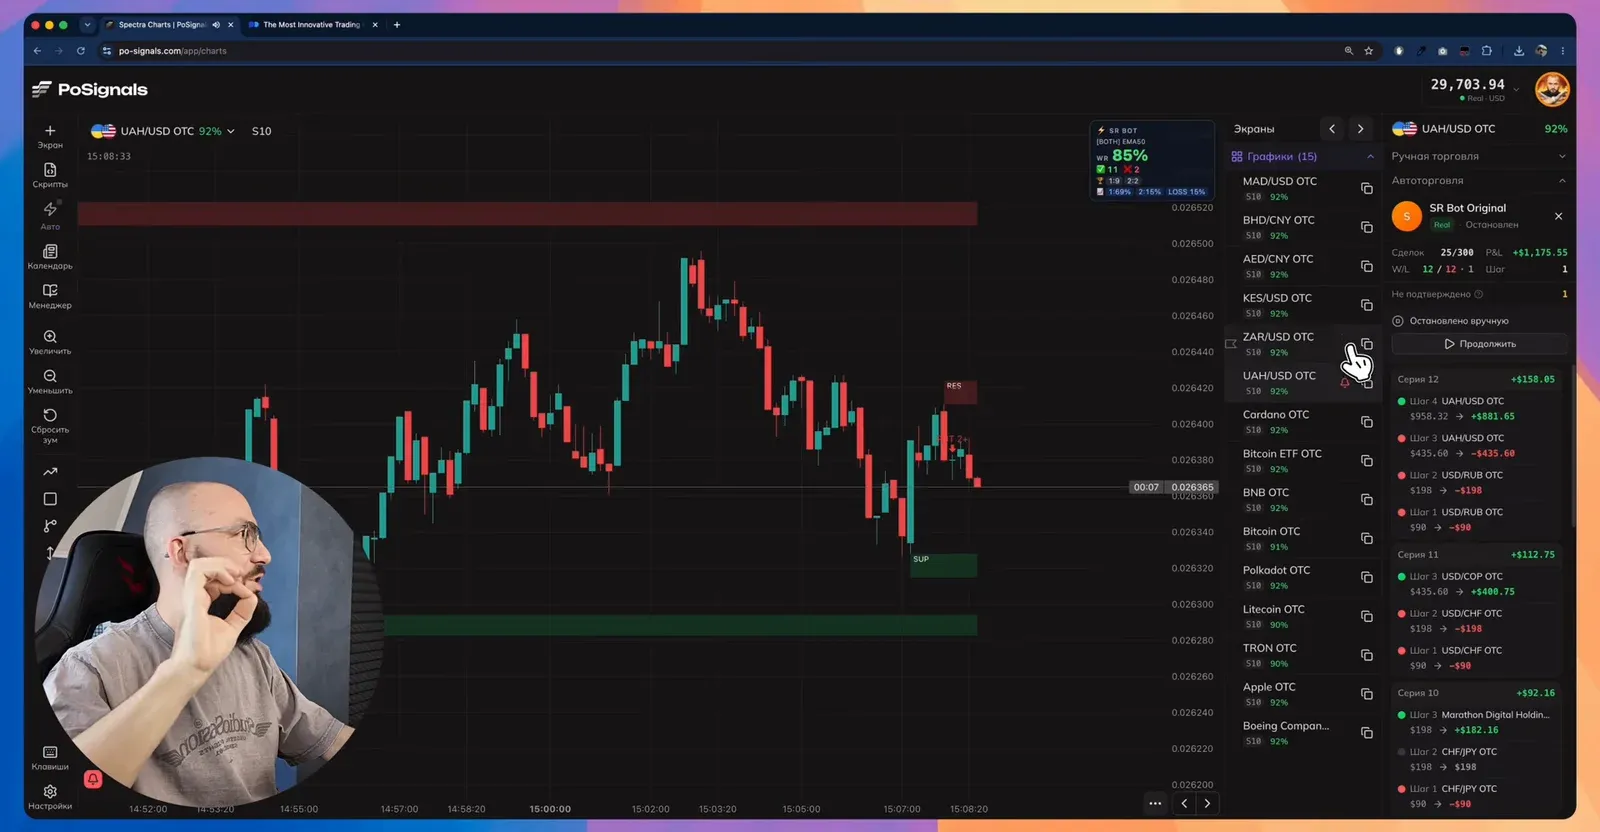
Task: Go to next screen in Экраны
Action: click(x=1360, y=129)
